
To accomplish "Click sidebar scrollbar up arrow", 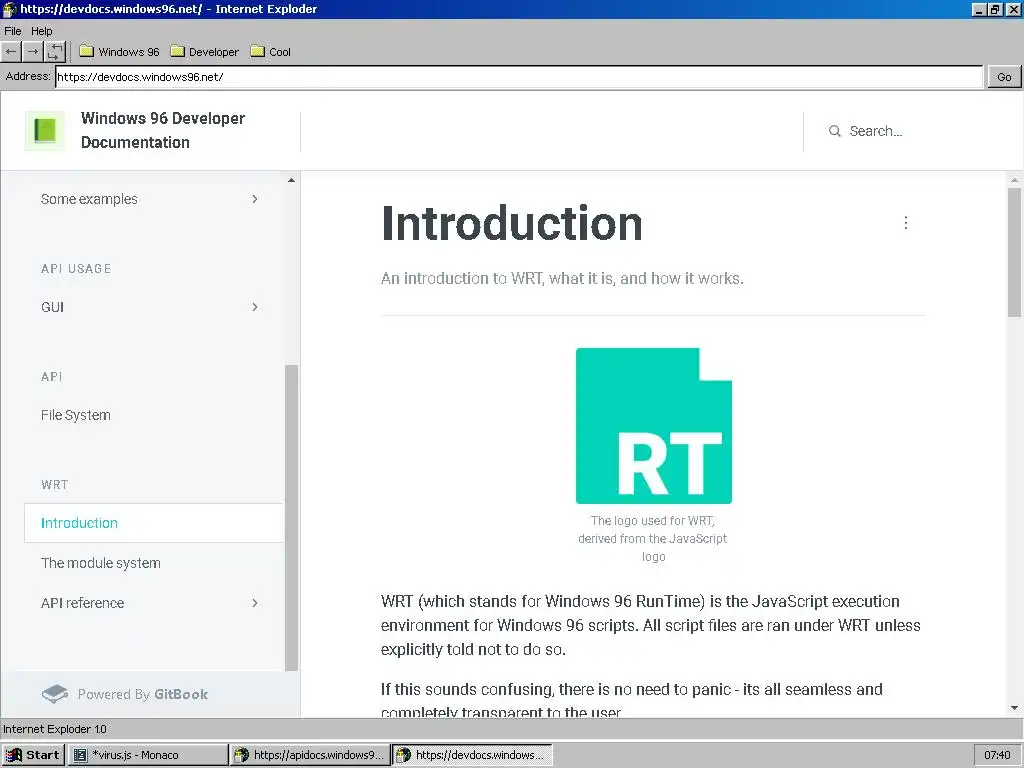I will pyautogui.click(x=291, y=180).
